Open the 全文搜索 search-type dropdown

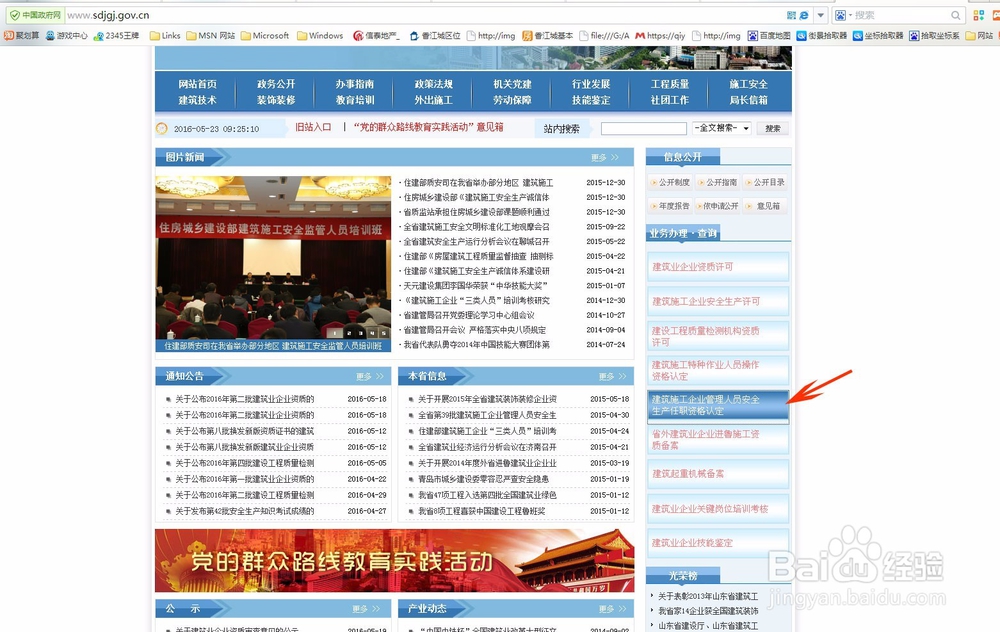click(x=722, y=128)
